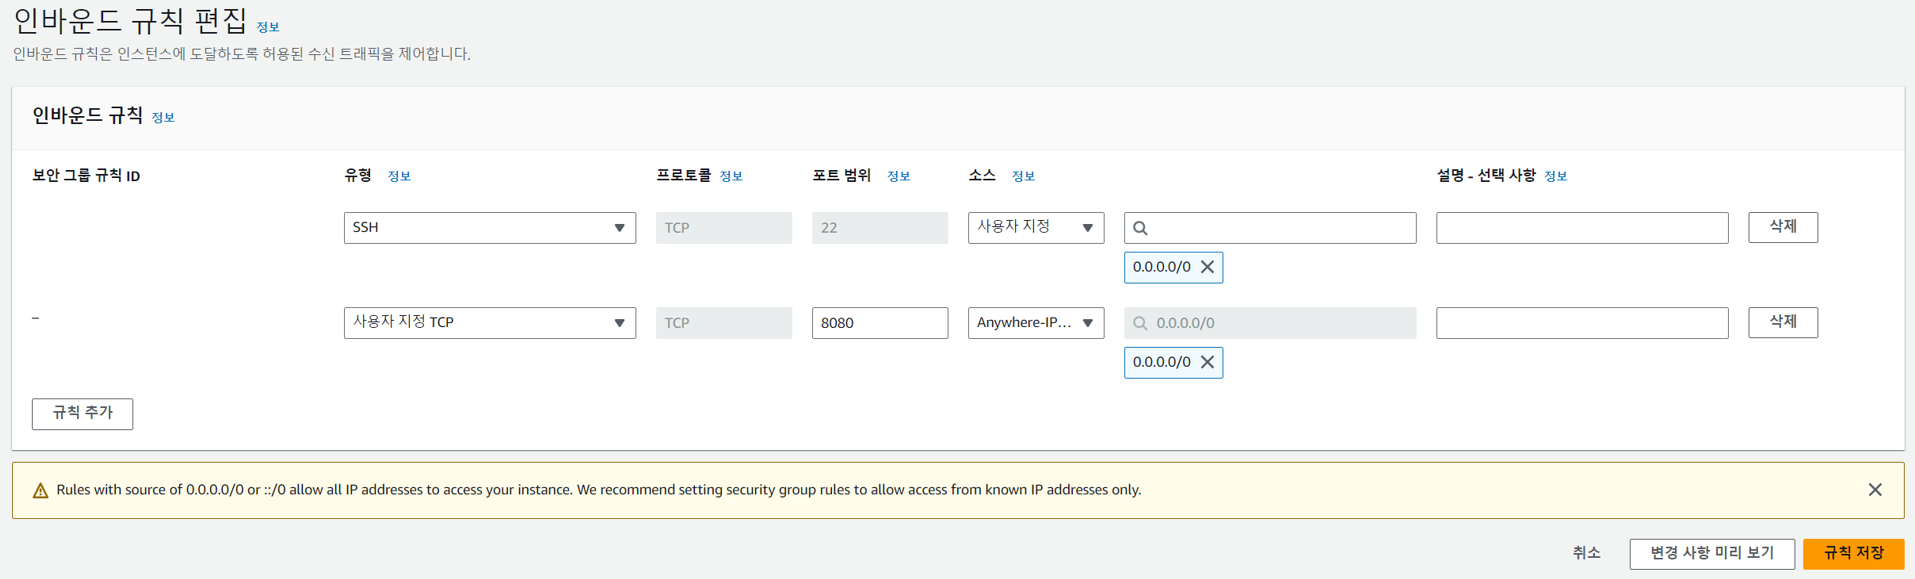Click the 규칙 추가 button
This screenshot has width=1915, height=579.
pos(82,413)
